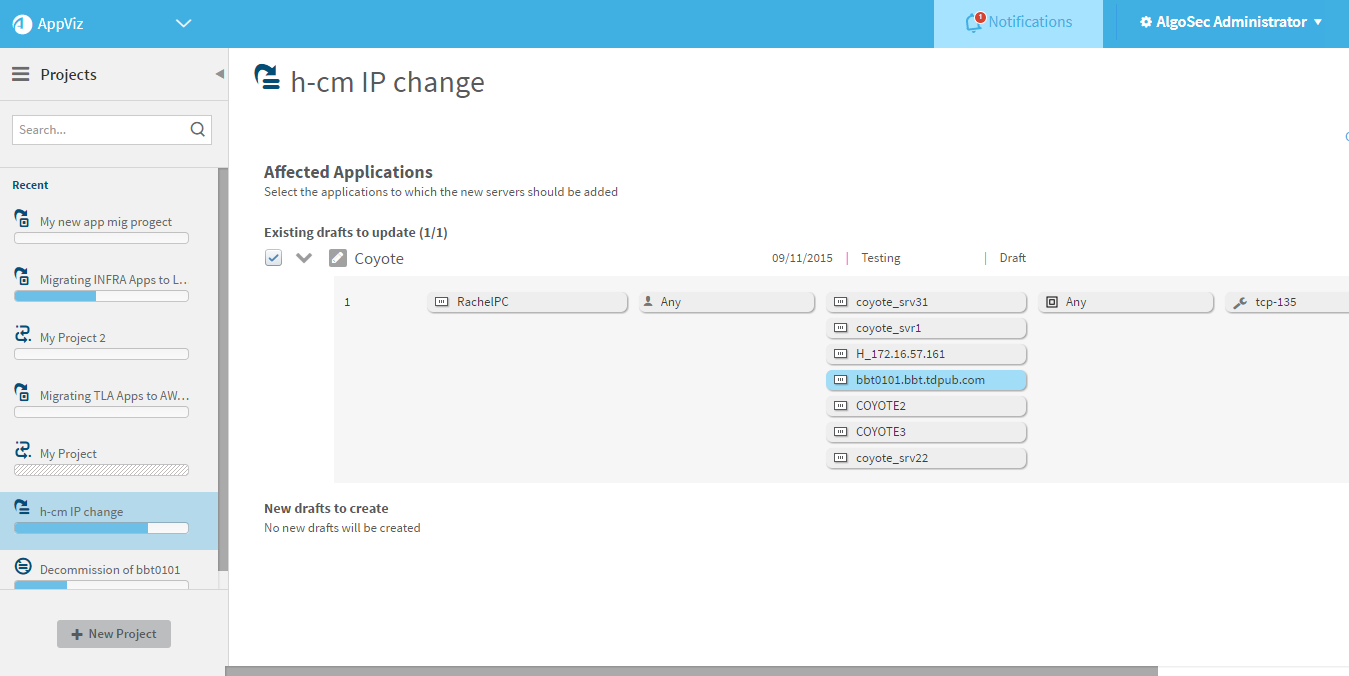This screenshot has height=676, width=1349.
Task: Click the New Project button
Action: click(x=114, y=634)
